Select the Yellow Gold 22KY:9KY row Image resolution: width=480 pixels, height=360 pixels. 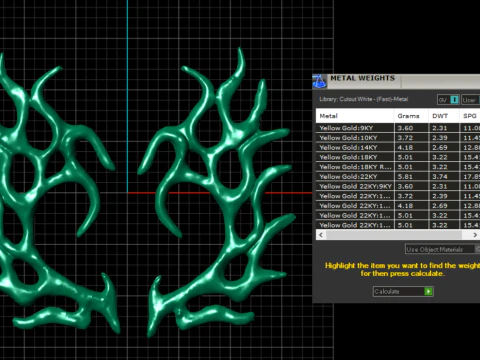coord(398,186)
